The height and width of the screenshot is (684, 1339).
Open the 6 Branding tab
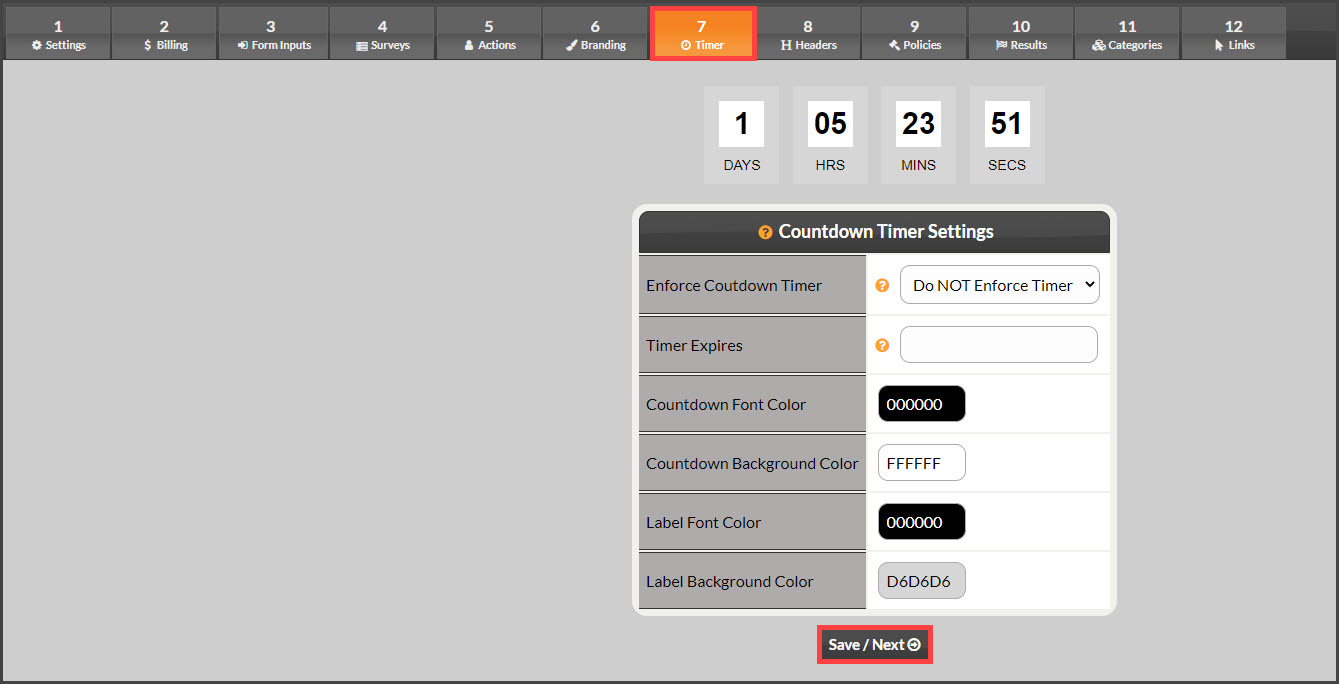click(x=595, y=33)
